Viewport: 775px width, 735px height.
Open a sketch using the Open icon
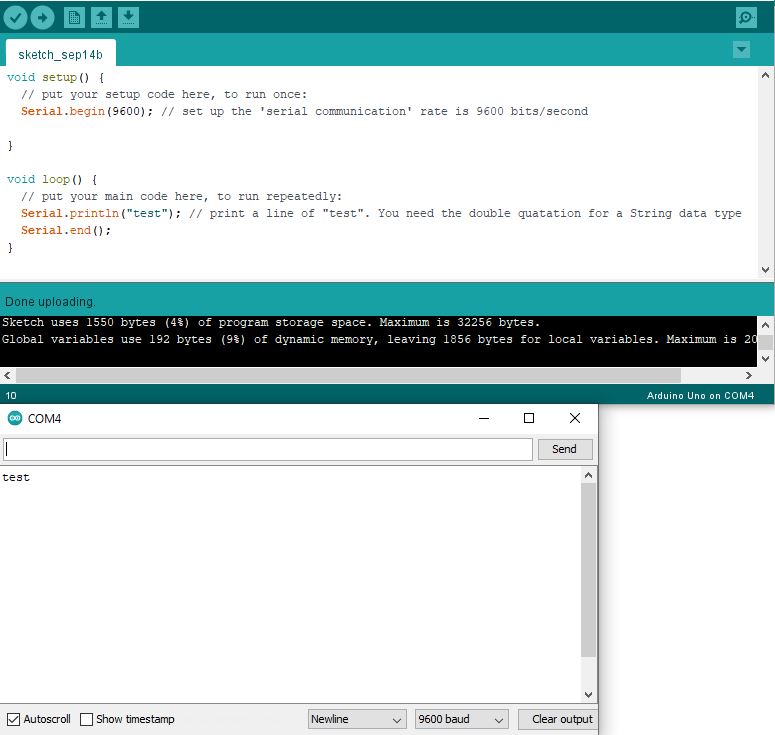tap(101, 18)
